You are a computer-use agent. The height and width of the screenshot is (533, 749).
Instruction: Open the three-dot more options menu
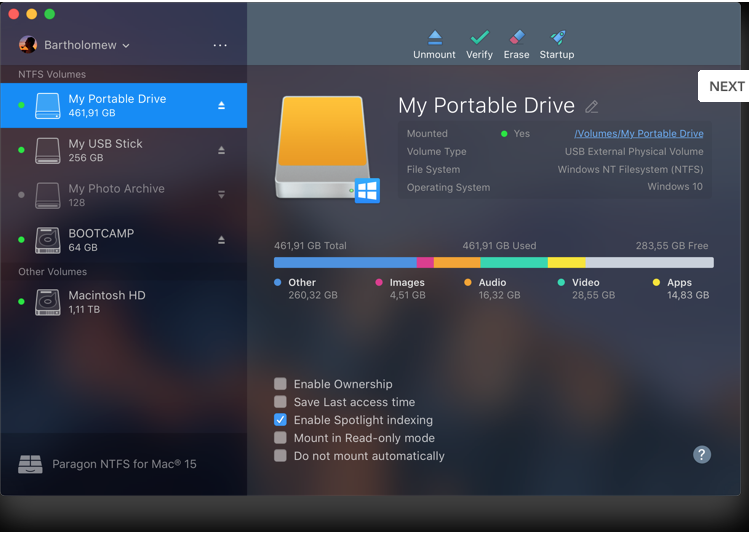pyautogui.click(x=220, y=45)
